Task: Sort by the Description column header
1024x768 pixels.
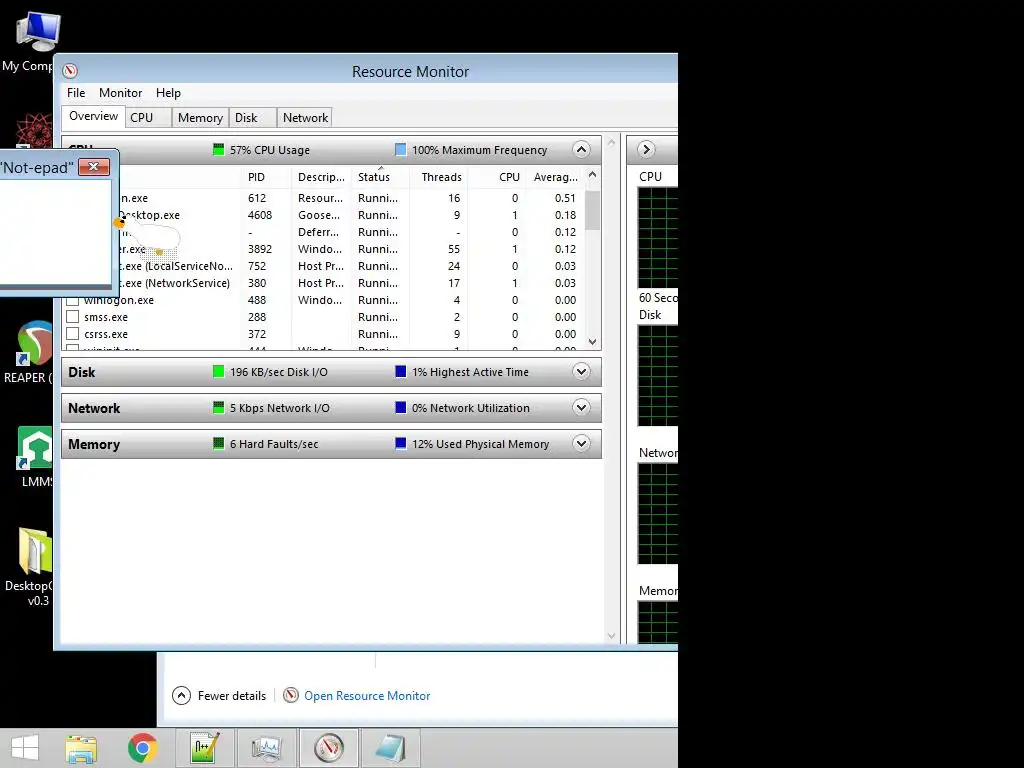Action: coord(323,177)
